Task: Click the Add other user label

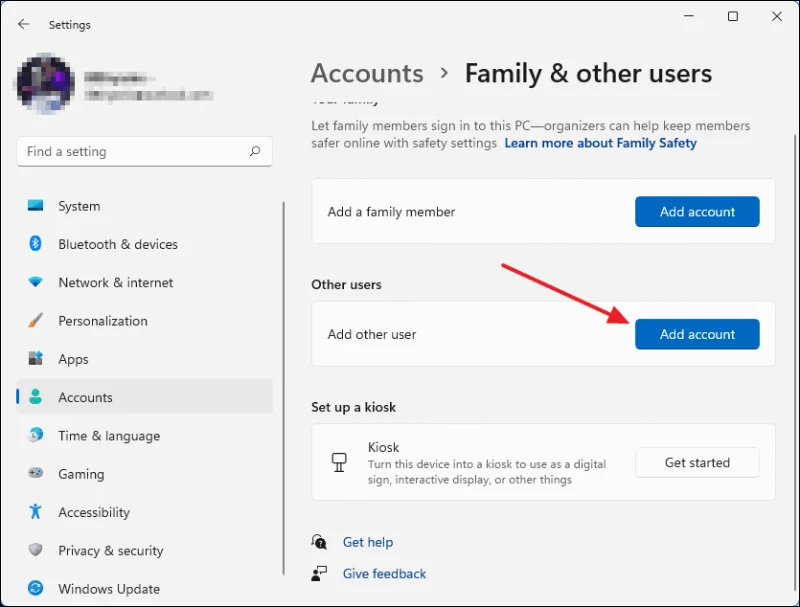Action: [x=372, y=334]
